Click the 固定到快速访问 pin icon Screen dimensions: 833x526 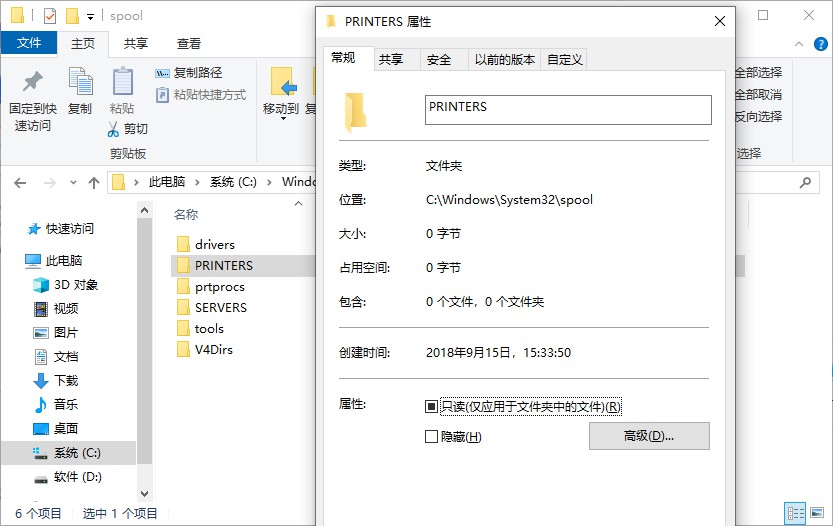tap(32, 81)
